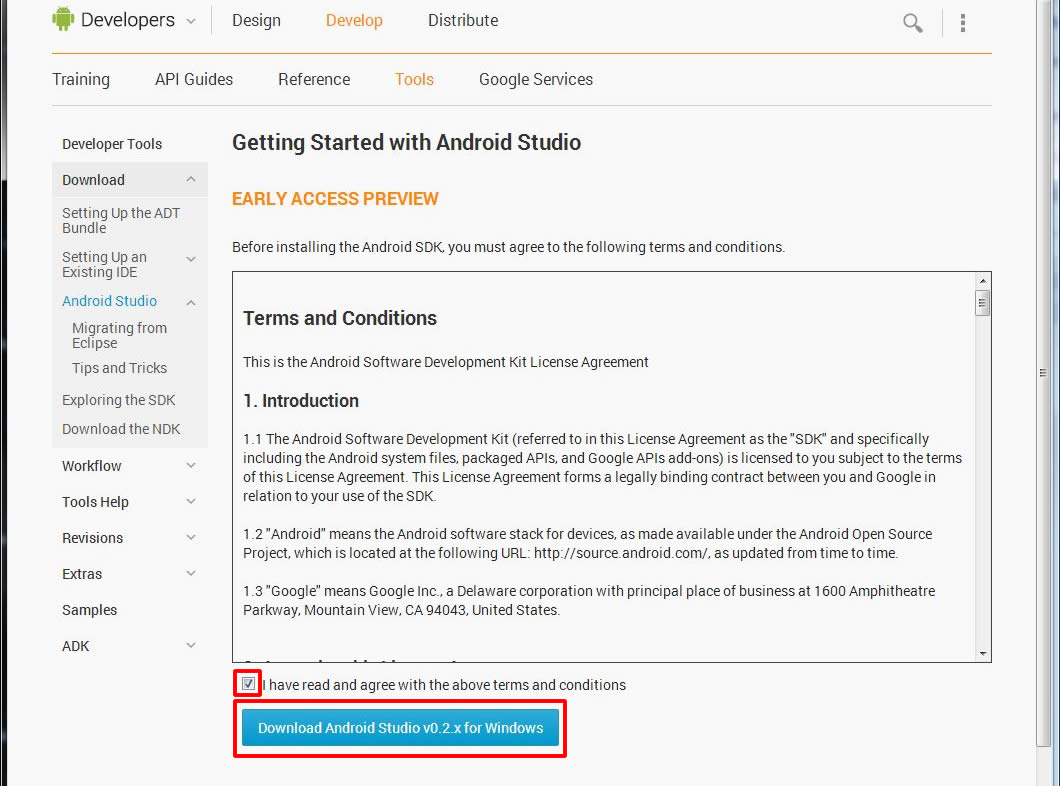The width and height of the screenshot is (1060, 786).
Task: Uncheck the agree to terms checkbox
Action: pos(248,683)
